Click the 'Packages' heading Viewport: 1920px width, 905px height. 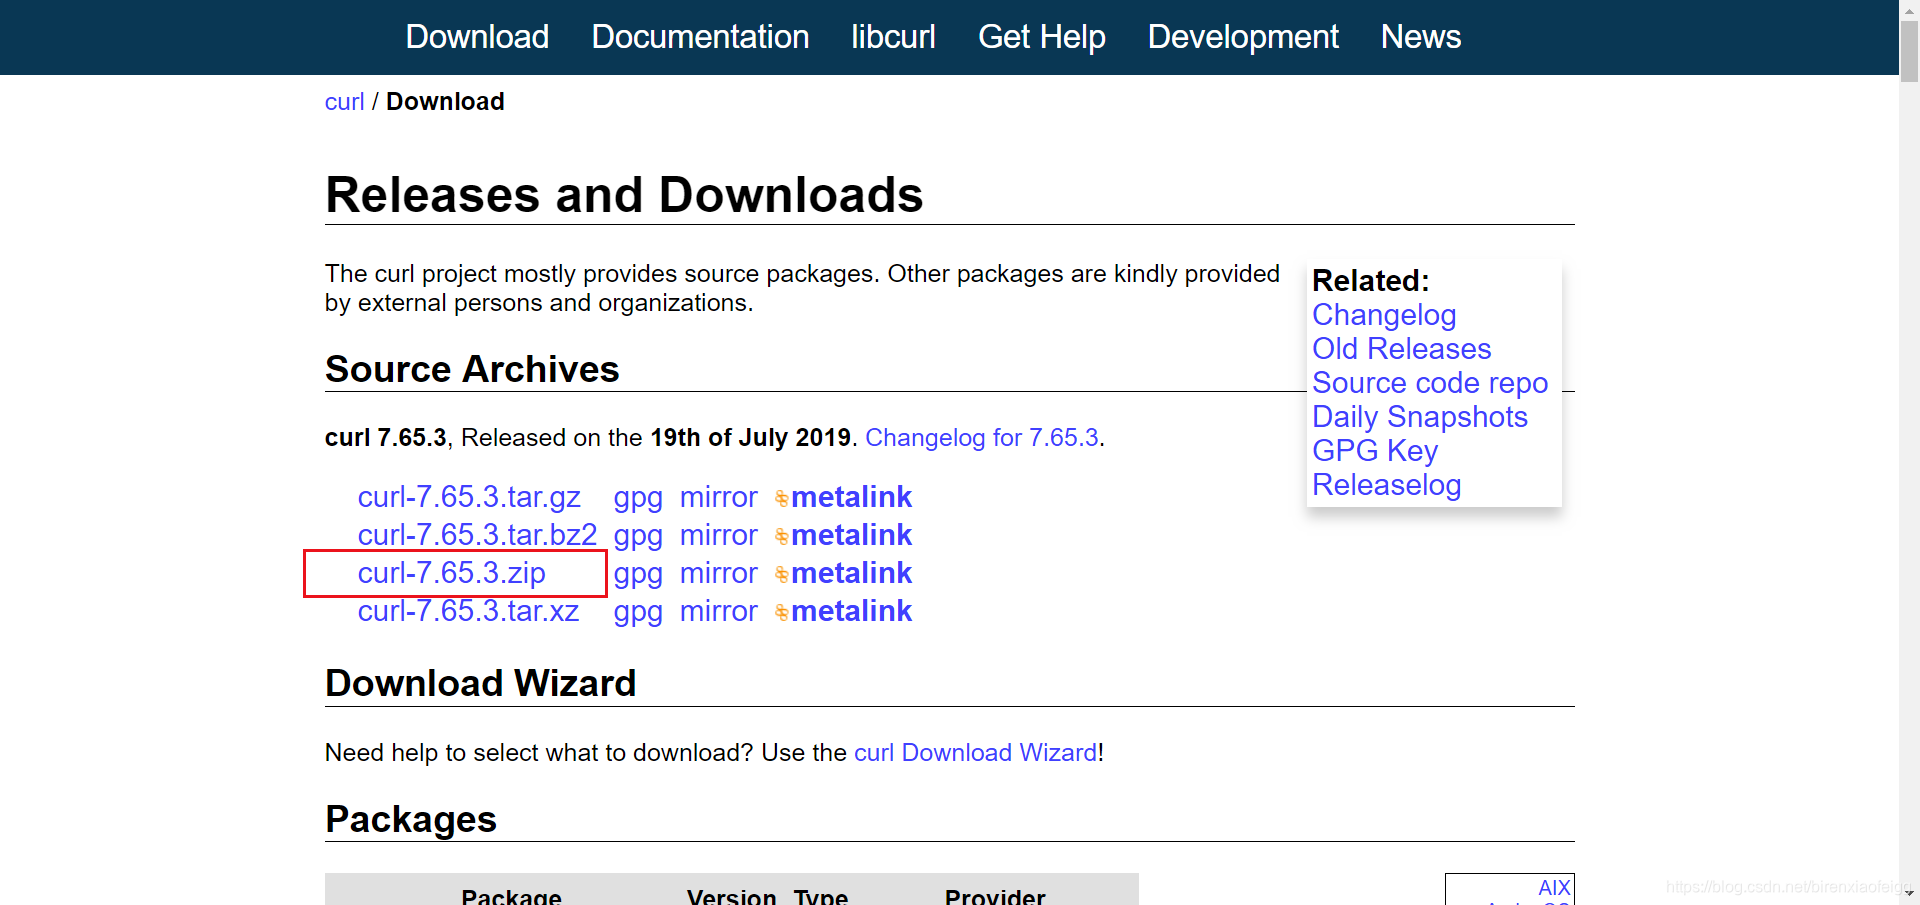click(x=411, y=819)
